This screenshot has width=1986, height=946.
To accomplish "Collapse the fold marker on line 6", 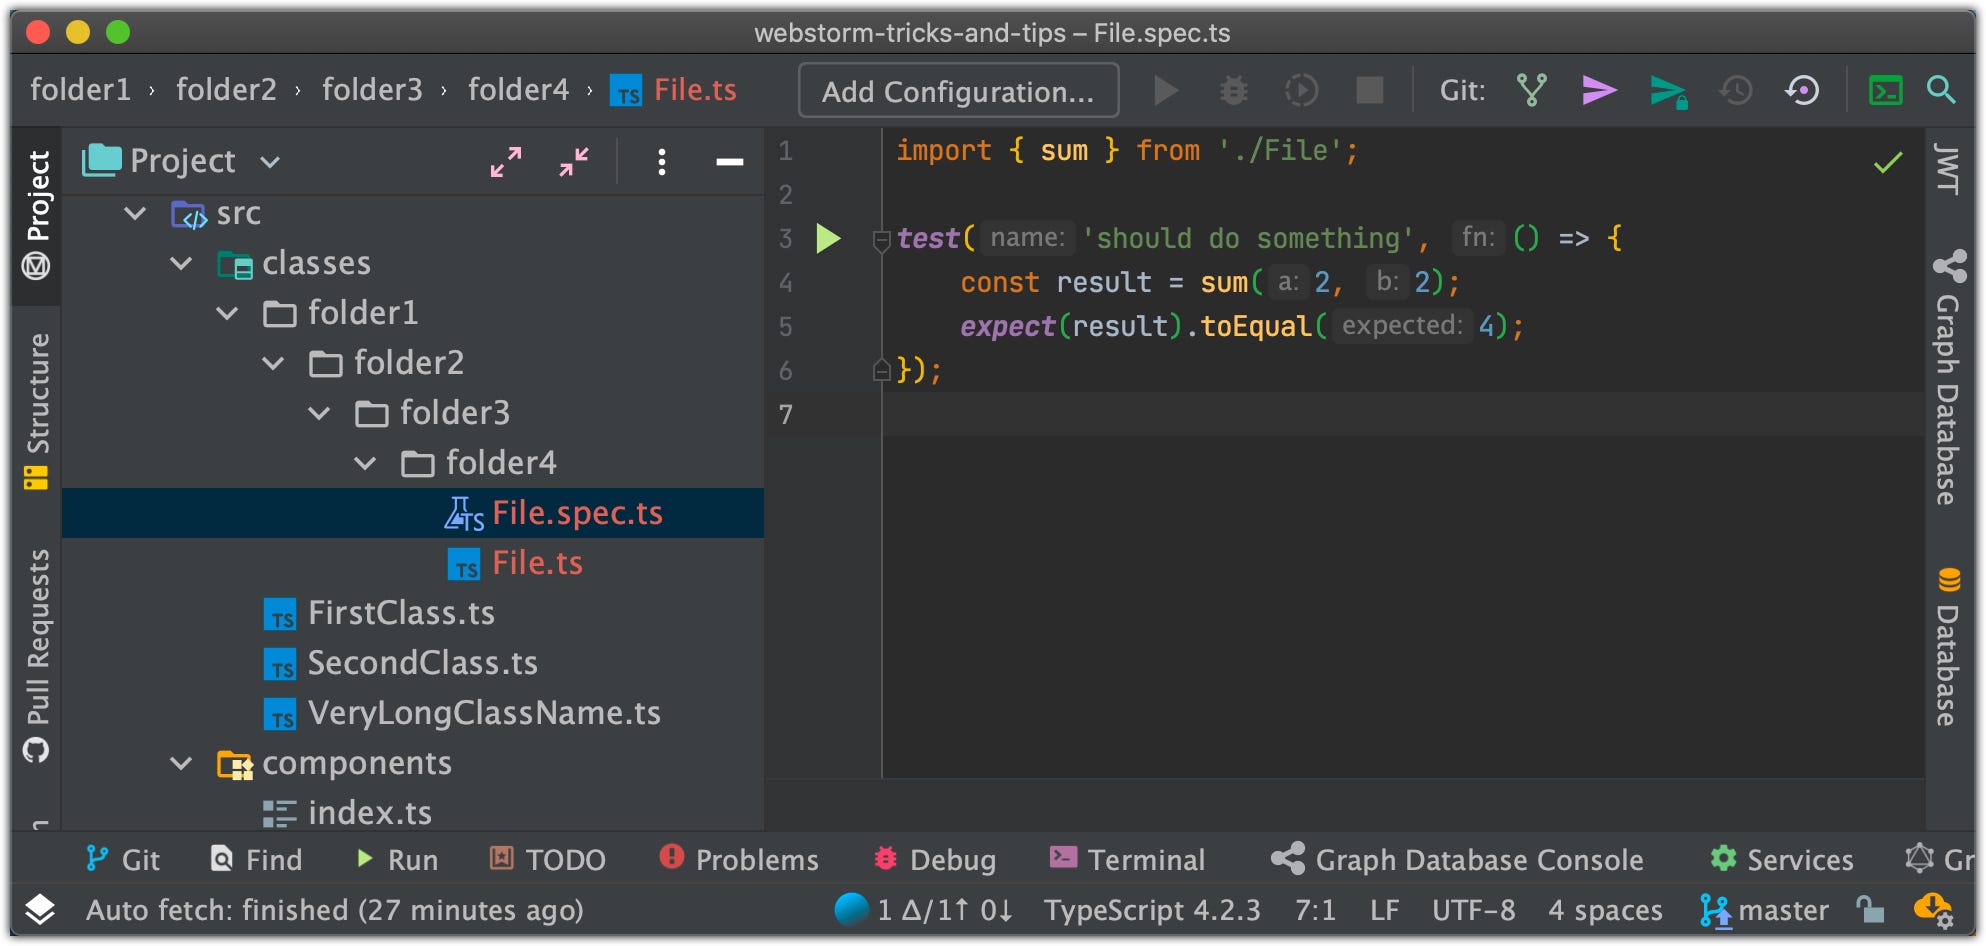I will click(x=881, y=370).
